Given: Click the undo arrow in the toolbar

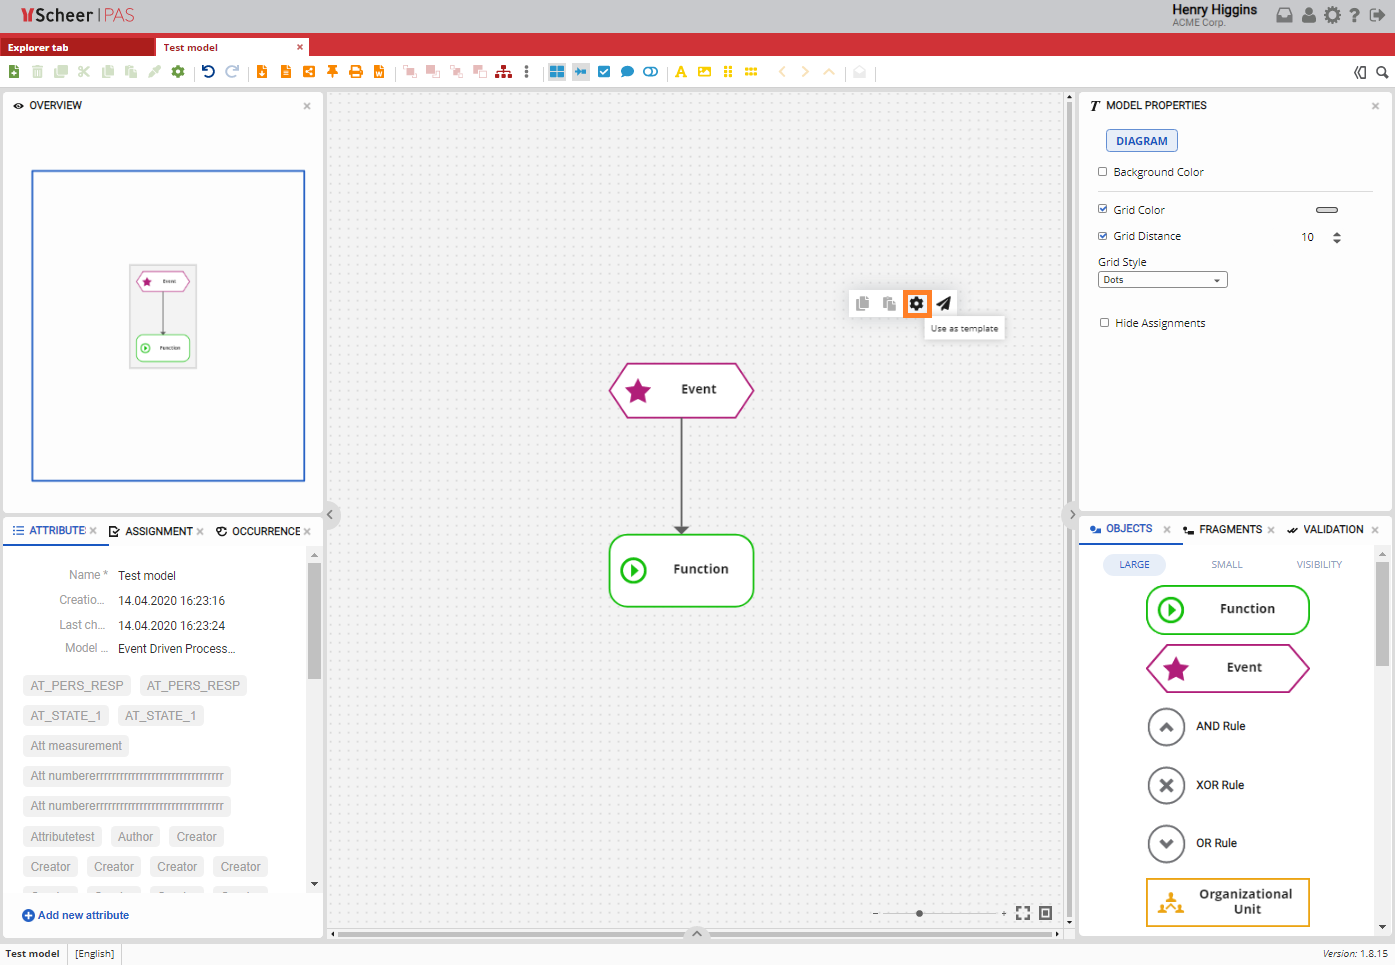Looking at the screenshot, I should (x=208, y=72).
